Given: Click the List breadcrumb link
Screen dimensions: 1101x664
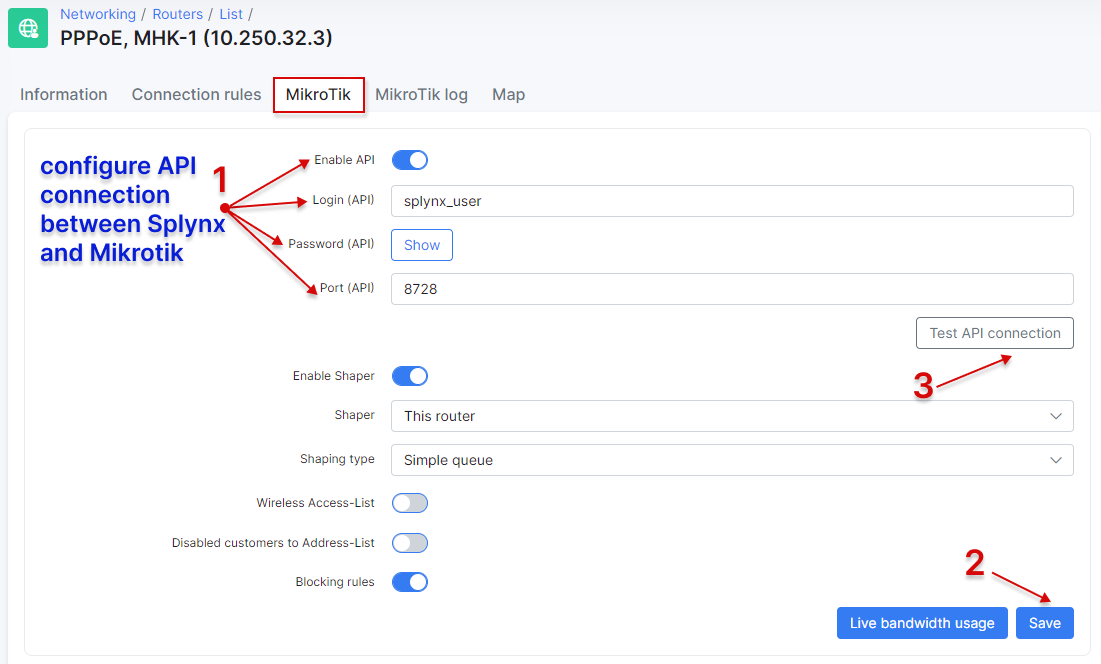Looking at the screenshot, I should click(x=231, y=14).
